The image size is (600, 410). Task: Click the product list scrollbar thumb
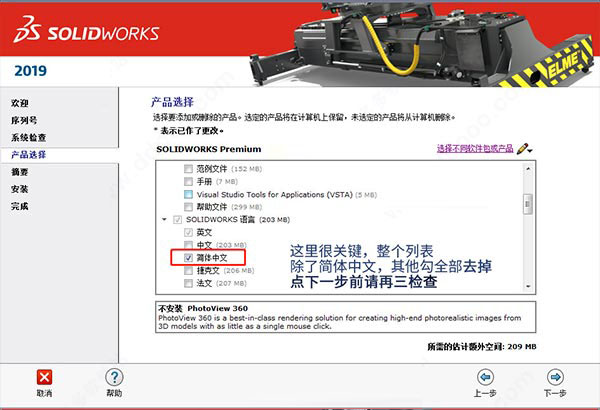point(528,204)
